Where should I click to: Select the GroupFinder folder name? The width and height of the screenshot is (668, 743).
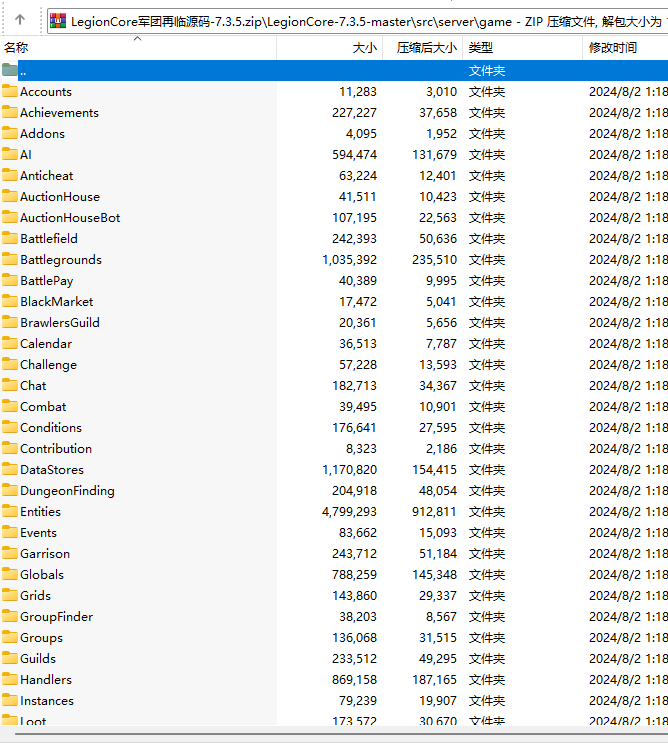pos(56,616)
